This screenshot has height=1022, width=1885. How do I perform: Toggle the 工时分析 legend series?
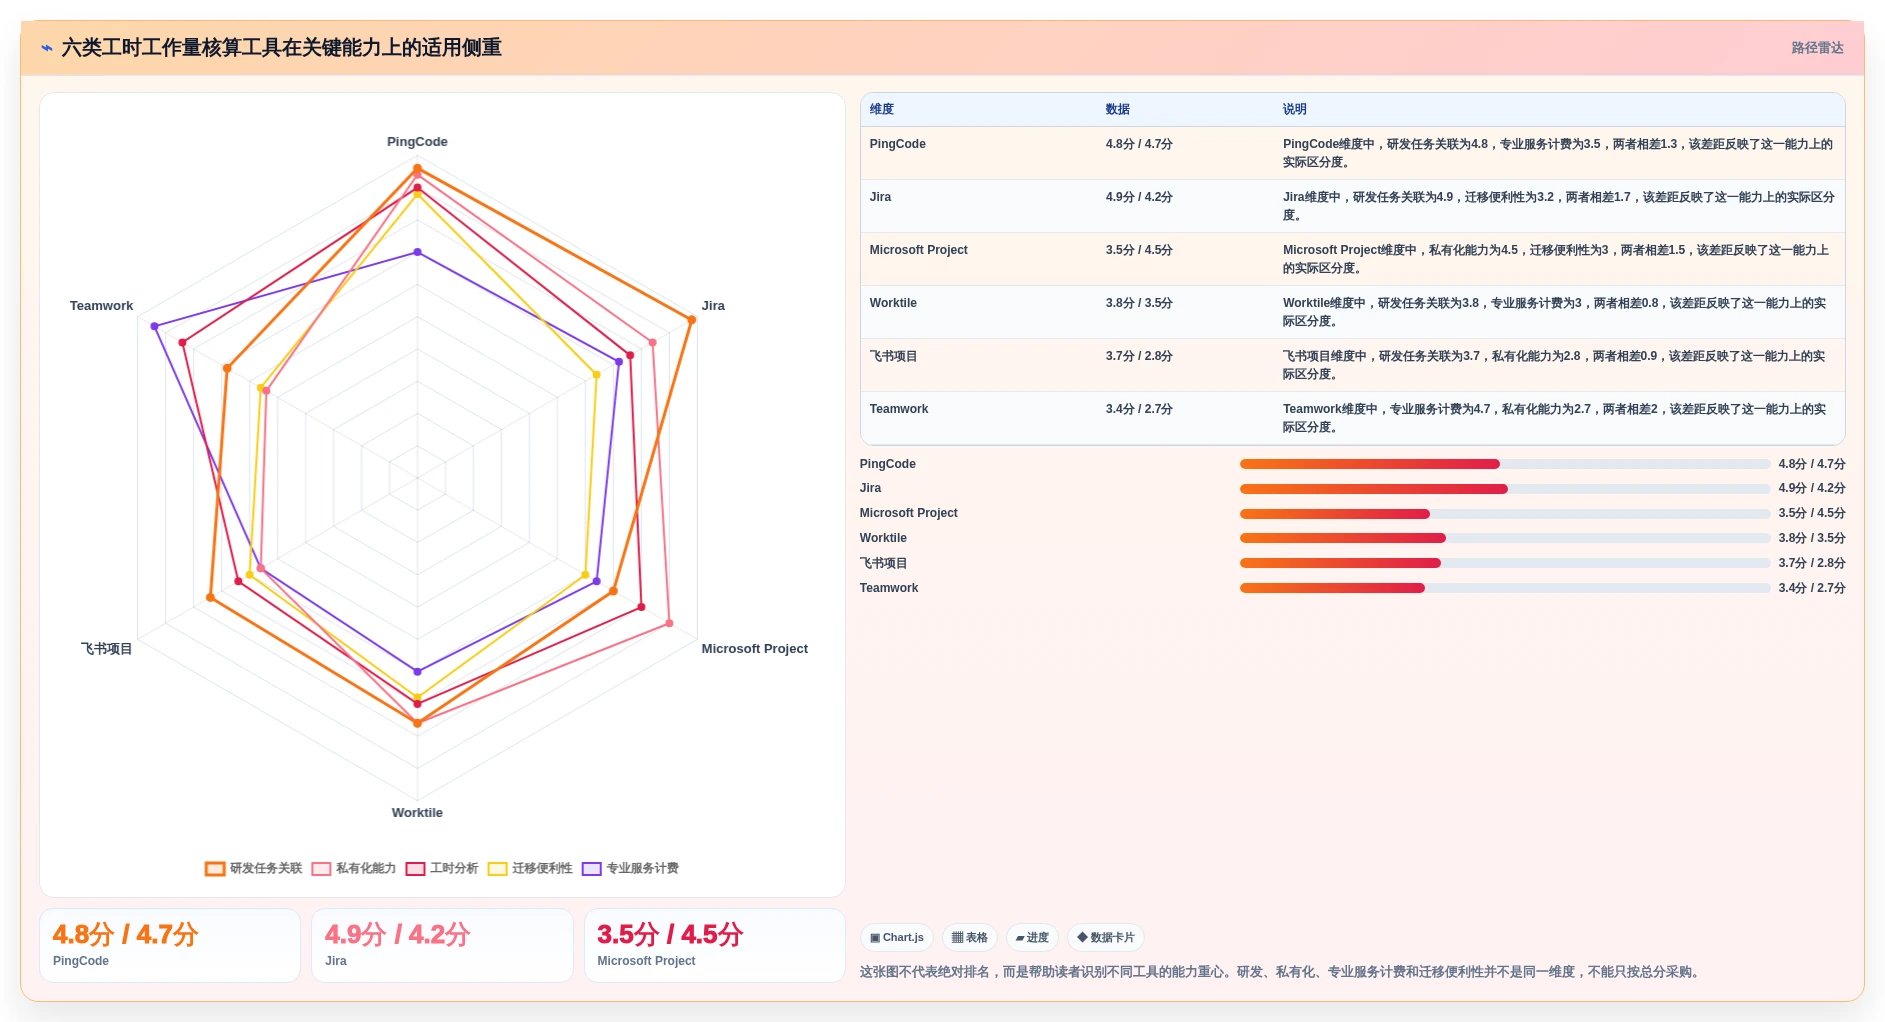pos(442,868)
